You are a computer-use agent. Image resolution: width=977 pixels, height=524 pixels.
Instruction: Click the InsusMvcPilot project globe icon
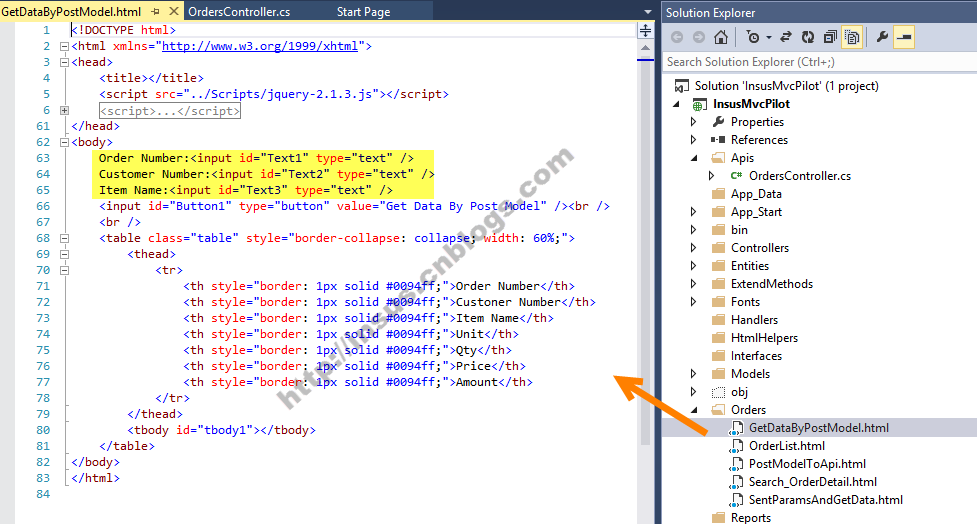[x=700, y=105]
